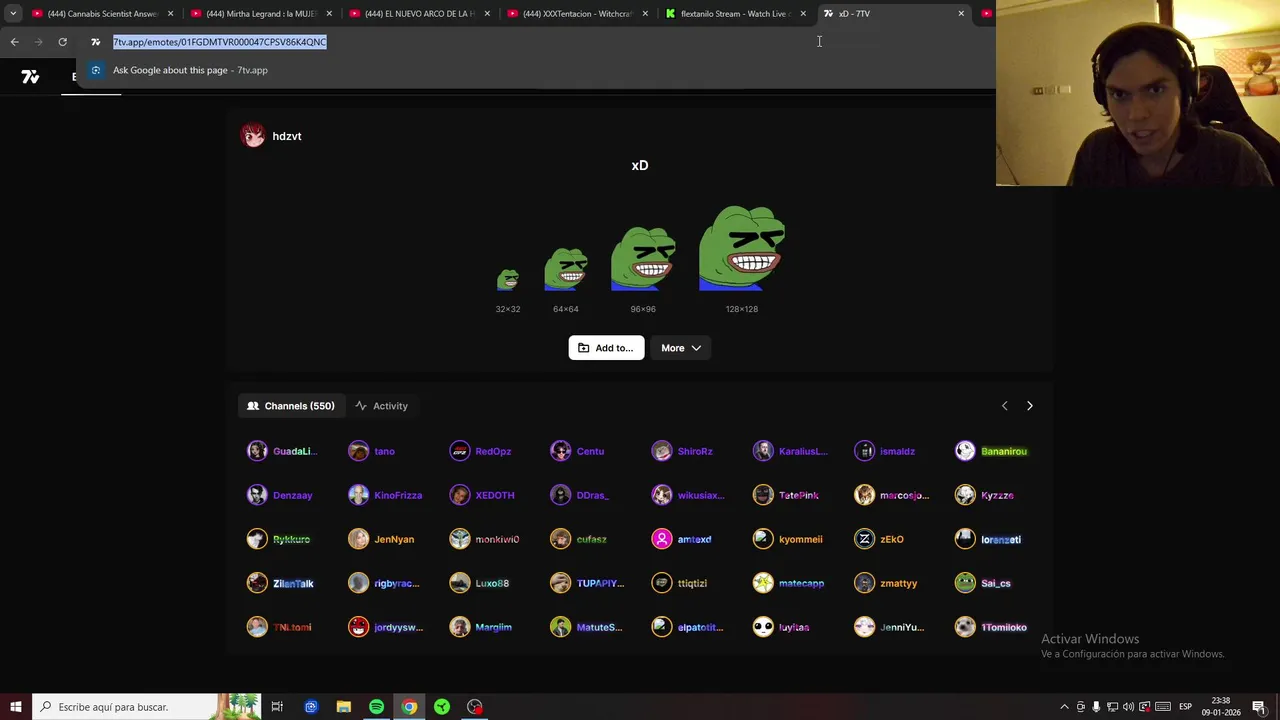Switch to the Activity tab
The image size is (1280, 720).
point(381,406)
